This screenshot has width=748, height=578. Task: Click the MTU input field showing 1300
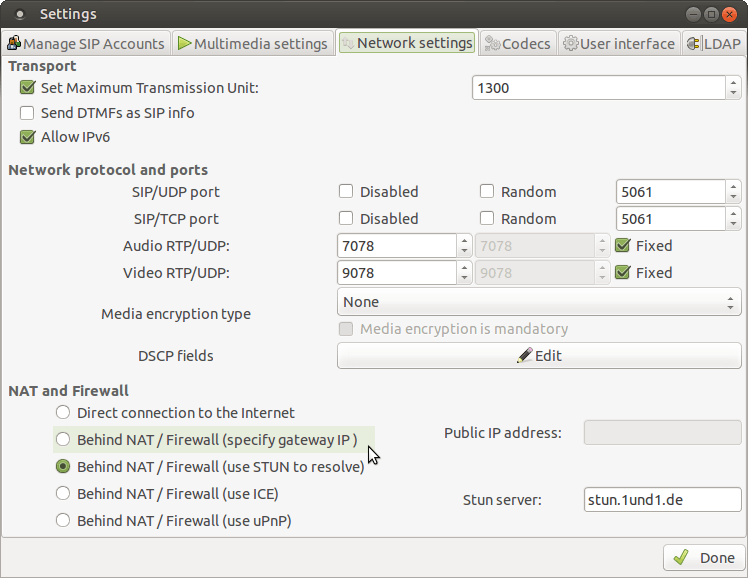click(x=599, y=88)
